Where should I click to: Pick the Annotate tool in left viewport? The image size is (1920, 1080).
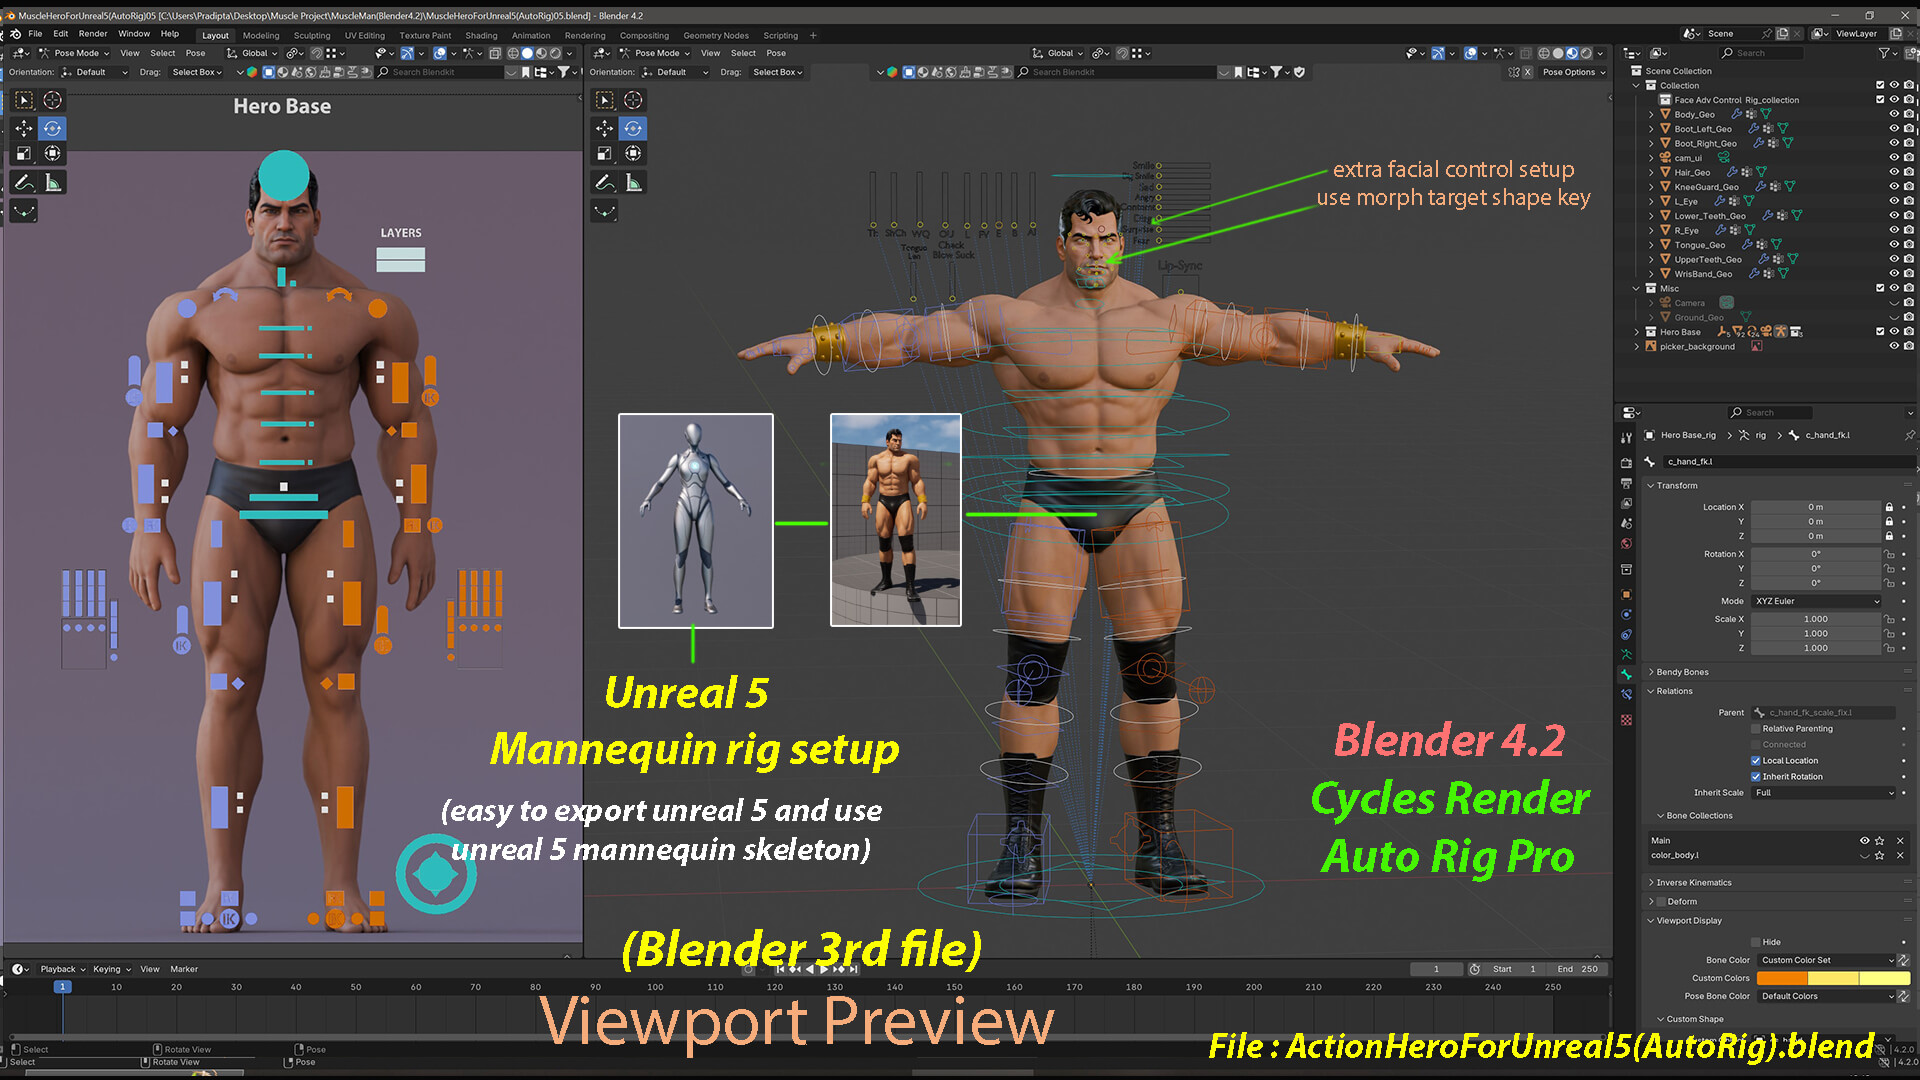tap(24, 182)
